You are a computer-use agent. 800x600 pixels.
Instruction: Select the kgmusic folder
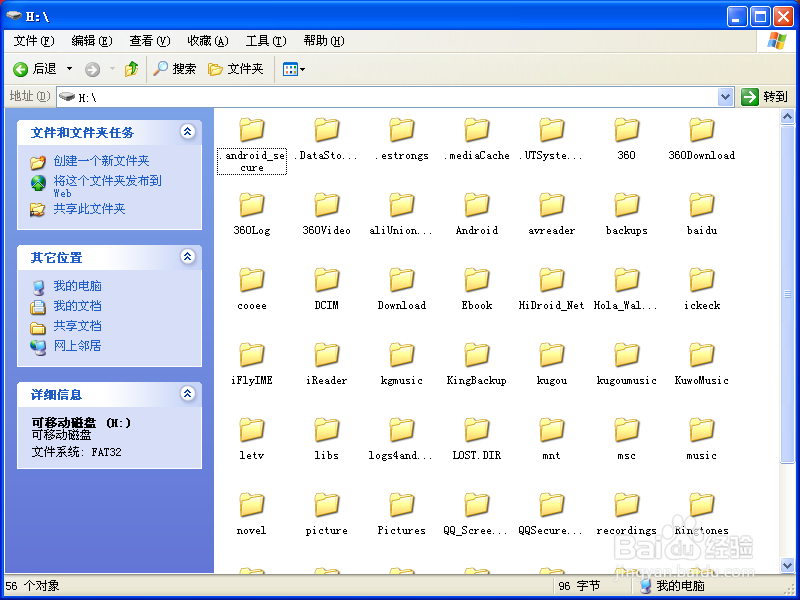pyautogui.click(x=402, y=364)
